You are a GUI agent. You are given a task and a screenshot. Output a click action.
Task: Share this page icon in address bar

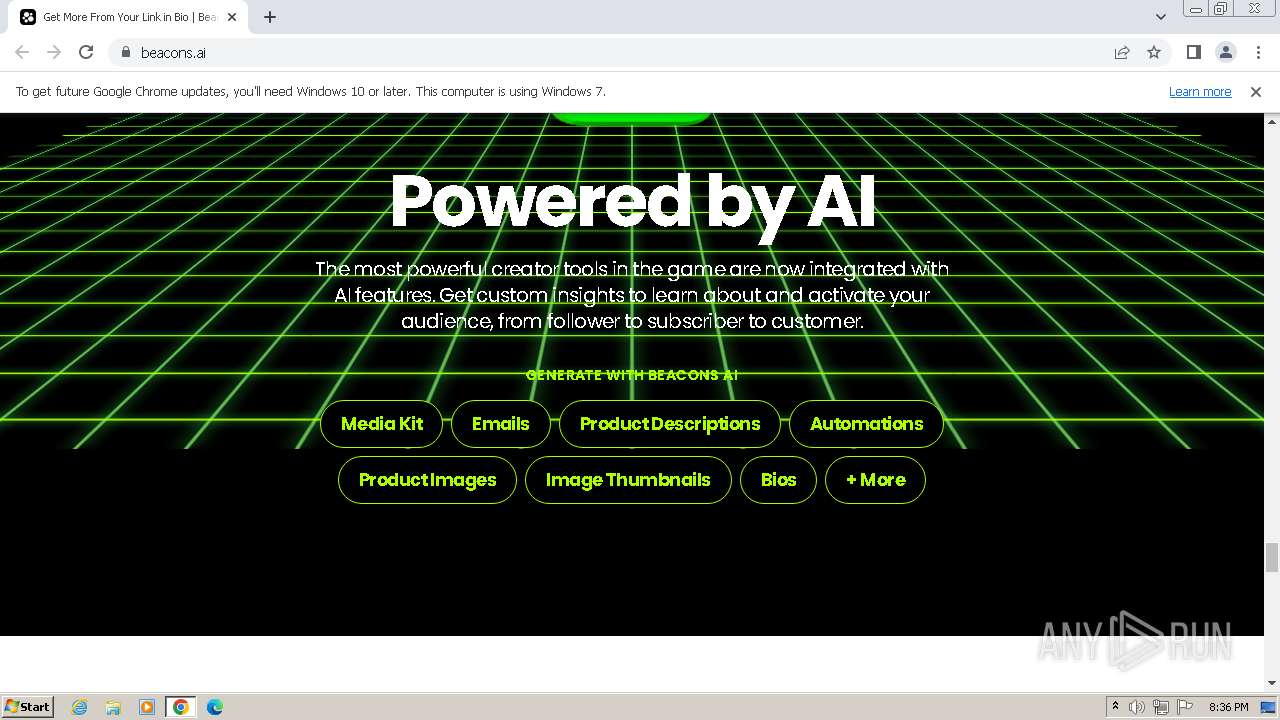(1122, 52)
